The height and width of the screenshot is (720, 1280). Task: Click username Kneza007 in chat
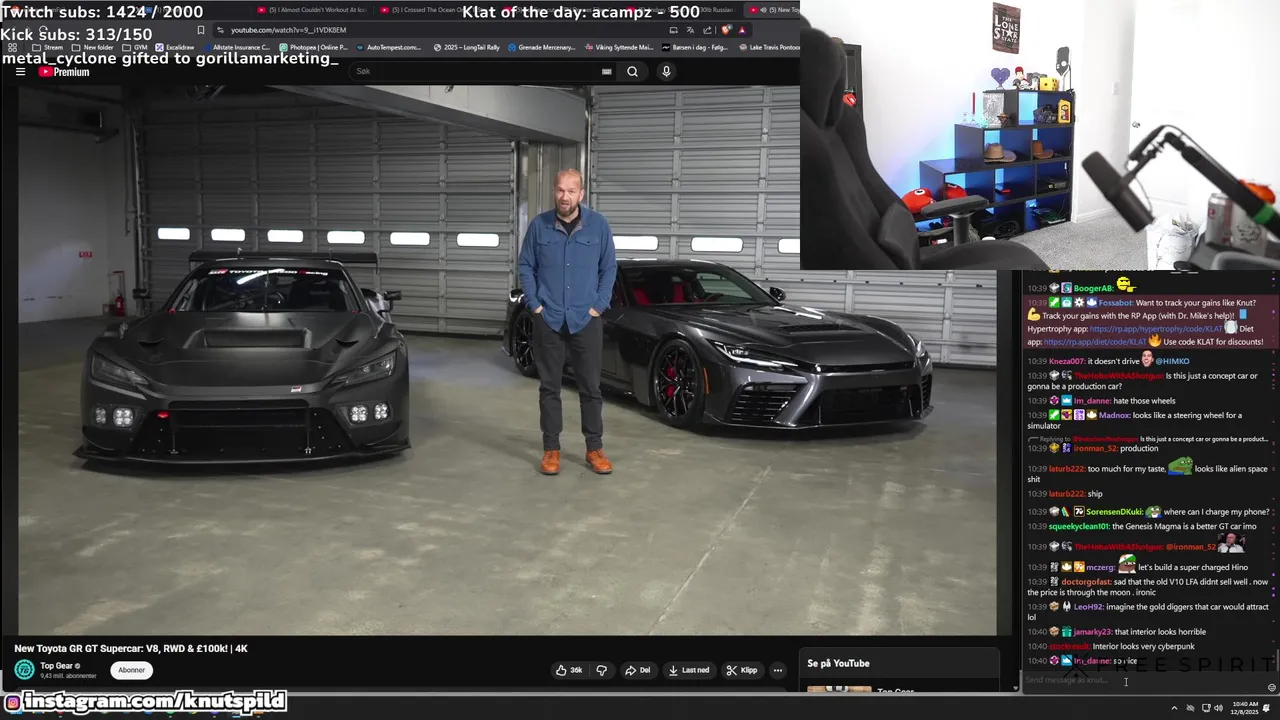pos(1067,361)
